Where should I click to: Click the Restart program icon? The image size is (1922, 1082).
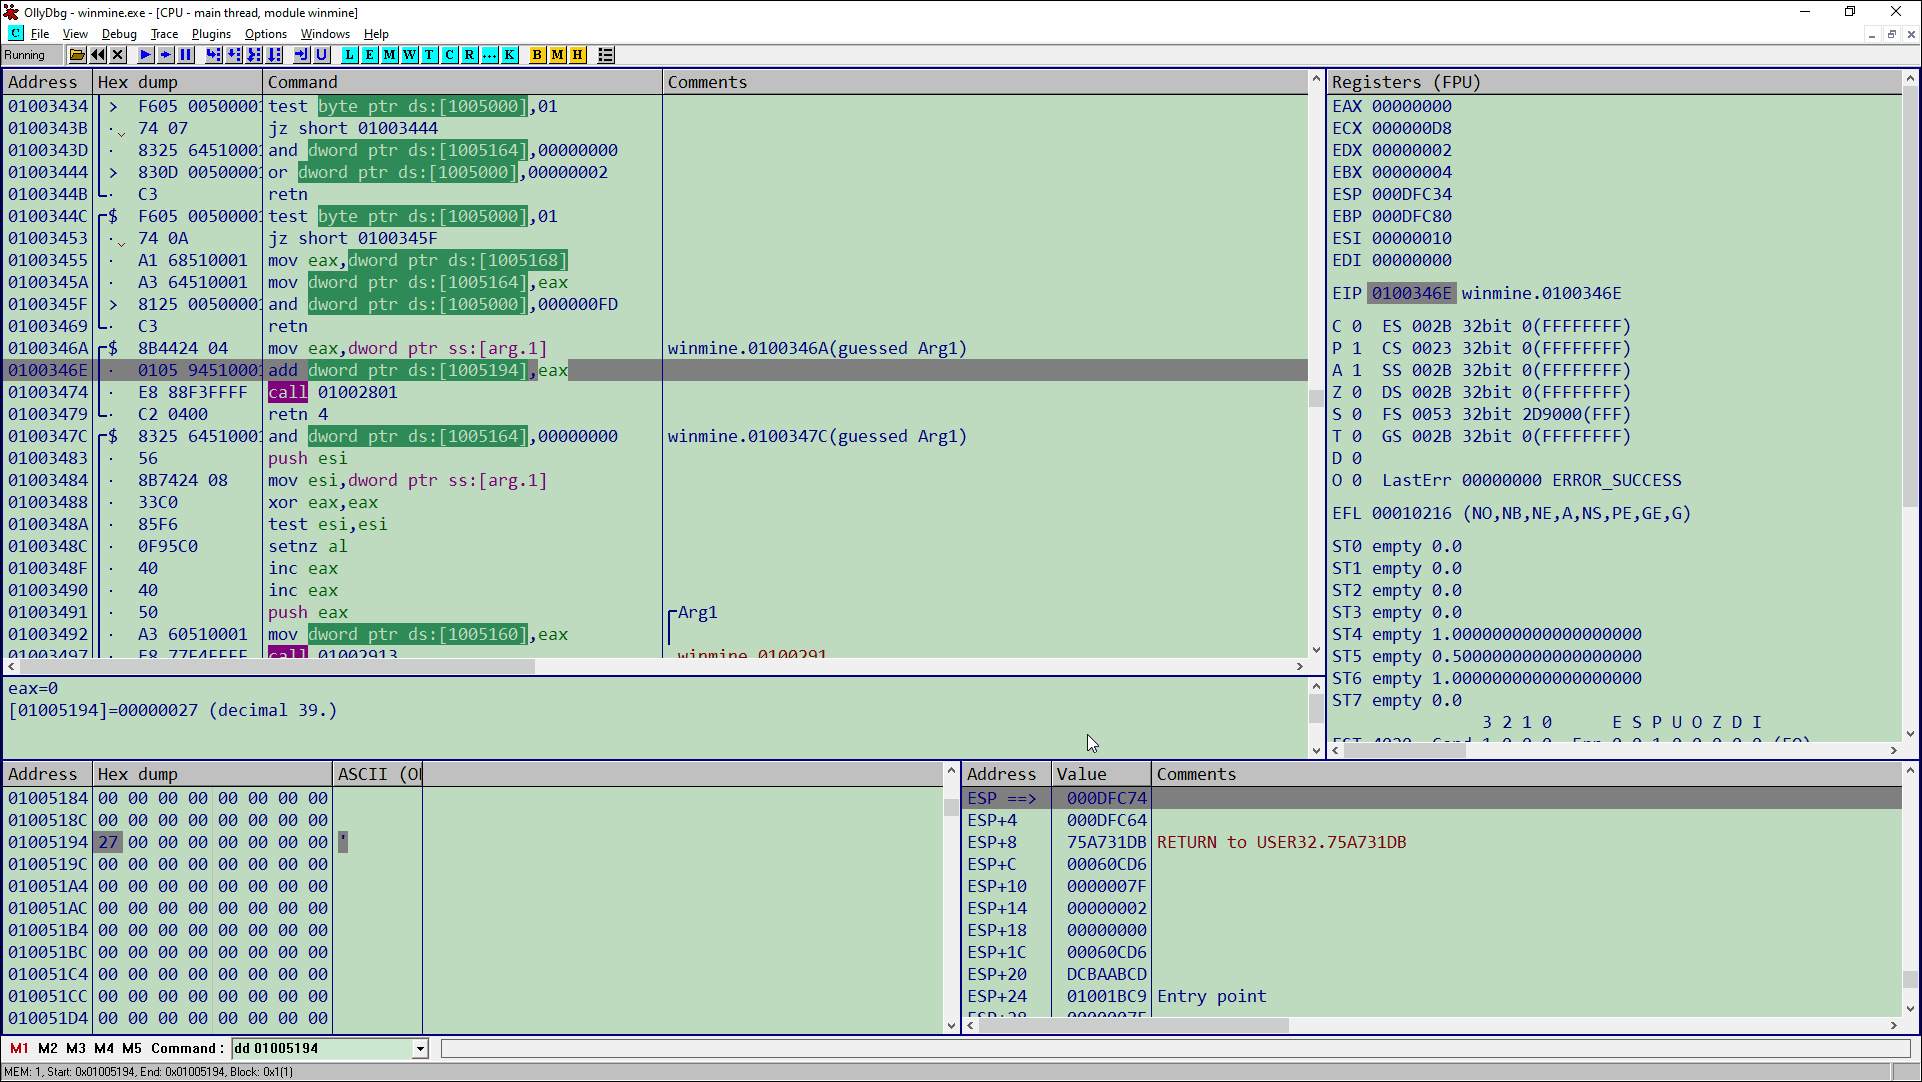(x=98, y=55)
